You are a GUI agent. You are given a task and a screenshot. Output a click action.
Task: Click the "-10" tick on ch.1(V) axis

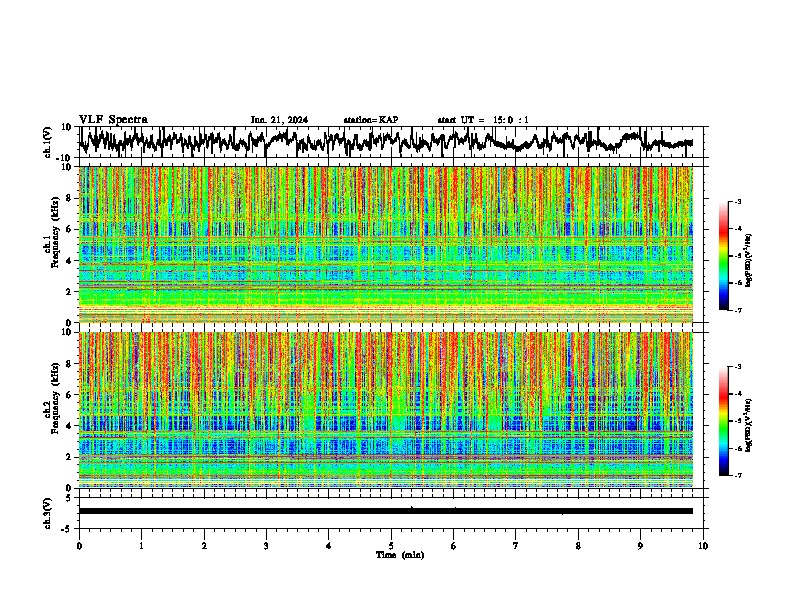[x=64, y=158]
